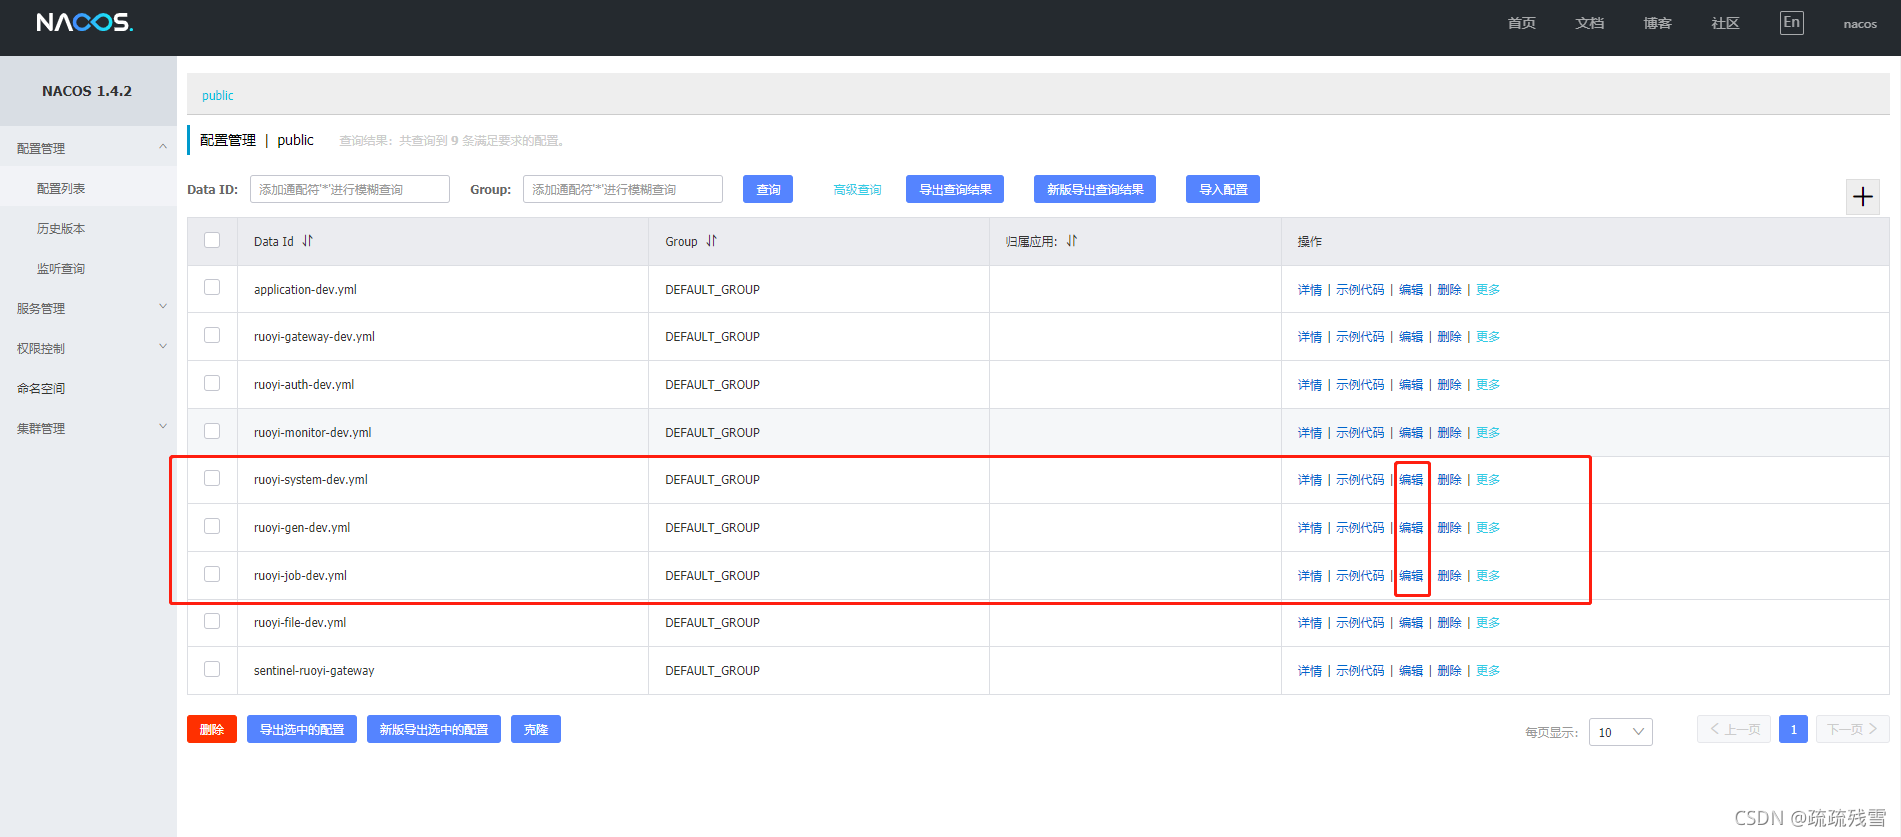Check the ruoyi-system-dev.yml row checkbox
Screen dimensions: 1901x837
tap(212, 478)
